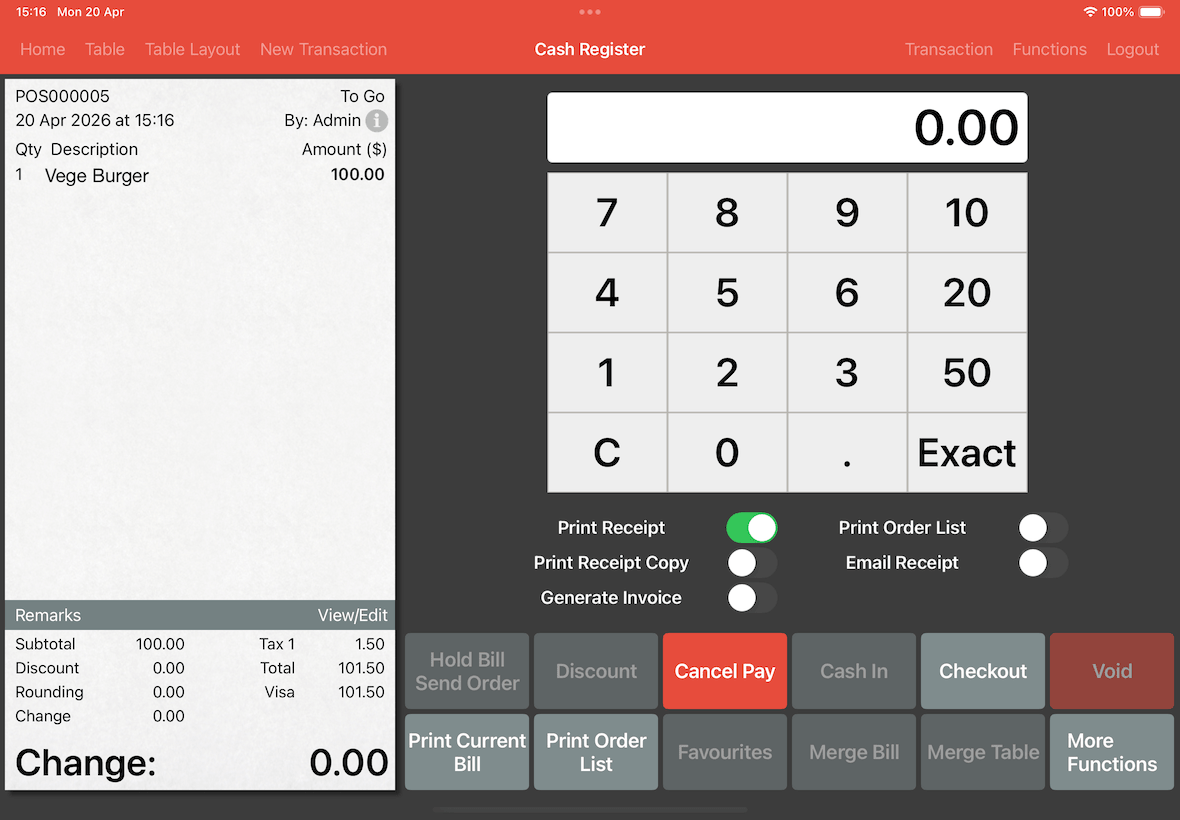
Task: Turn on the Print Order List switch
Action: click(x=1042, y=528)
